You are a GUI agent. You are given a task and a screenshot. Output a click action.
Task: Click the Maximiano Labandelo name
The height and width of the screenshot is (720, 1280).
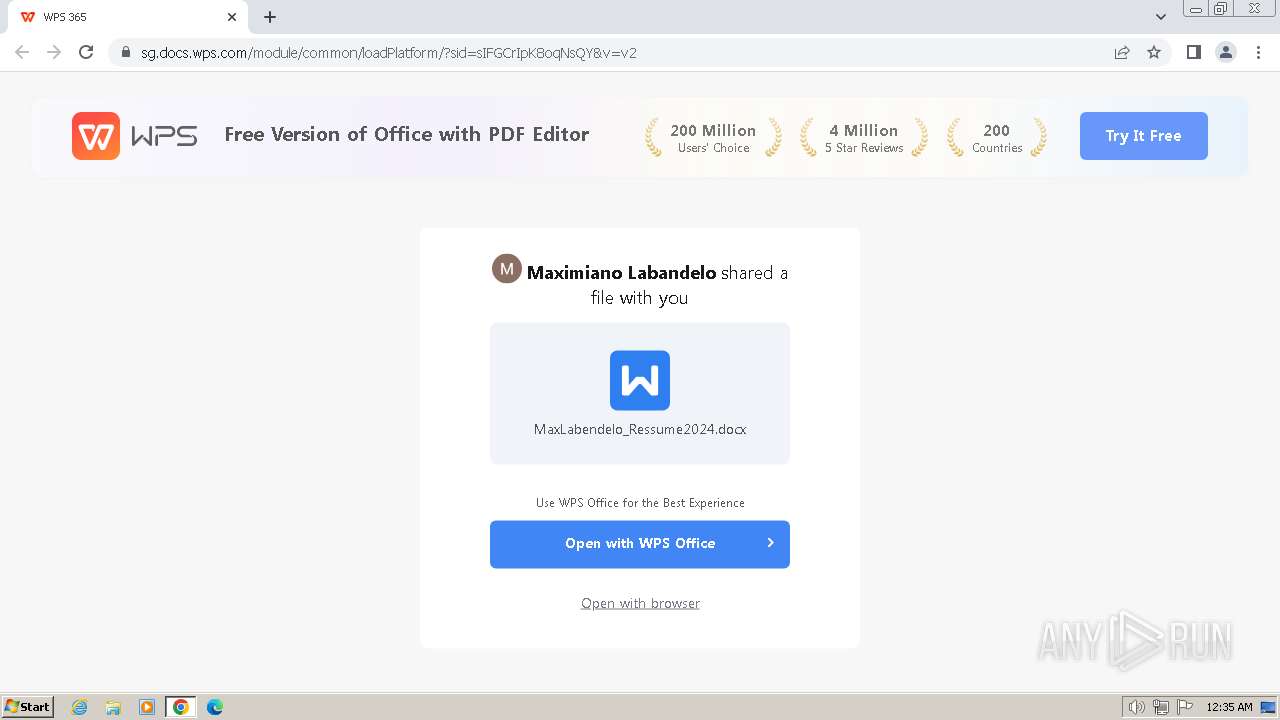pos(621,272)
